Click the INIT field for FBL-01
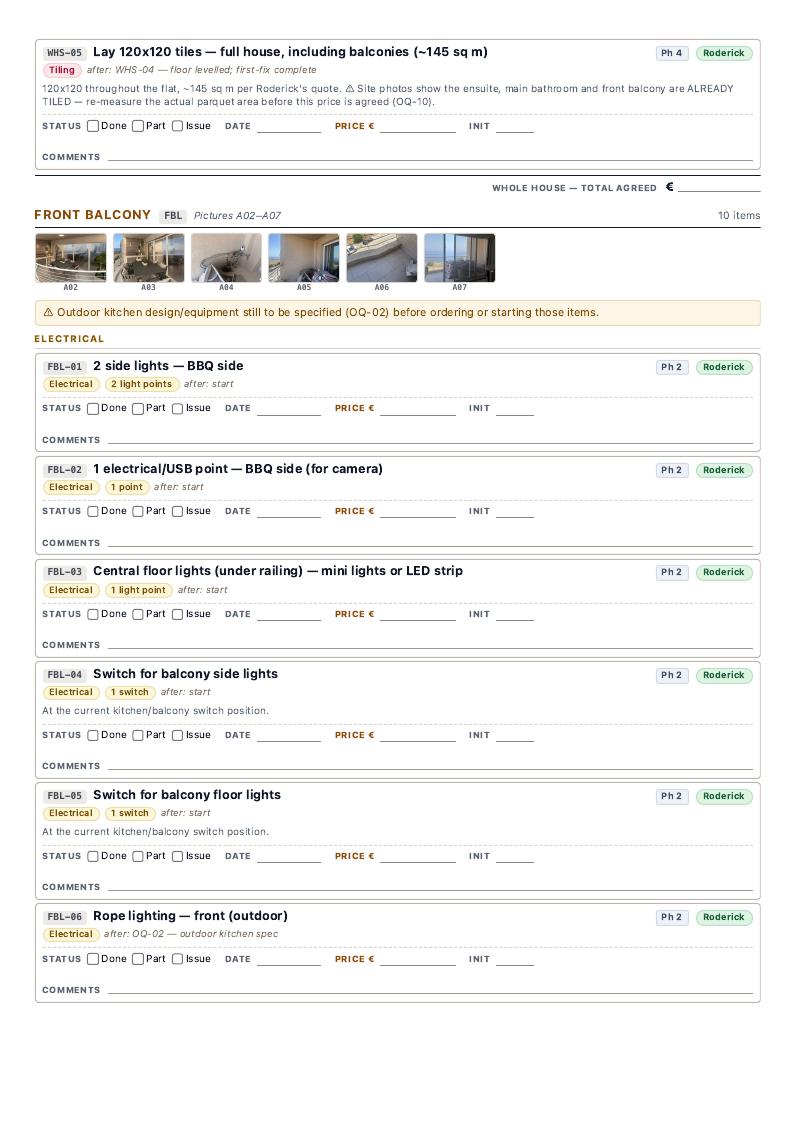 [515, 408]
